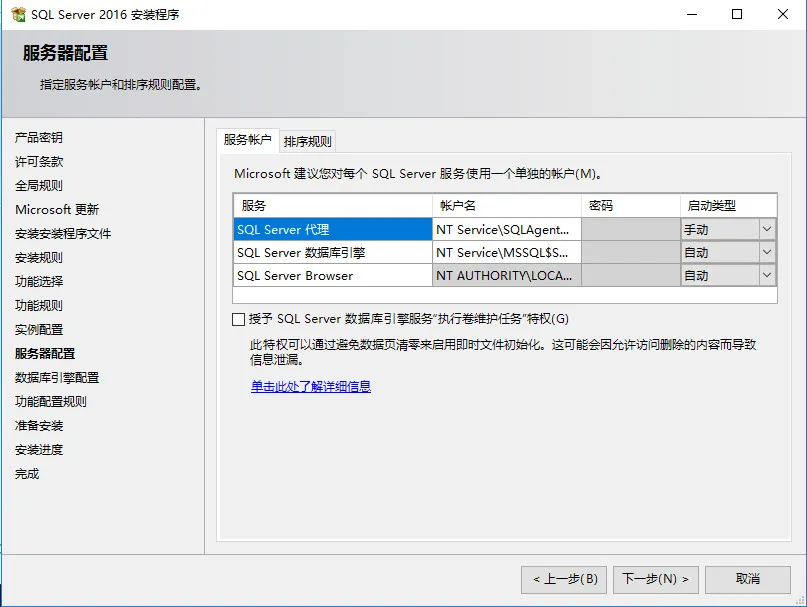Viewport: 807px width, 607px height.
Task: Switch to the 服务帐户 tab
Action: point(248,140)
